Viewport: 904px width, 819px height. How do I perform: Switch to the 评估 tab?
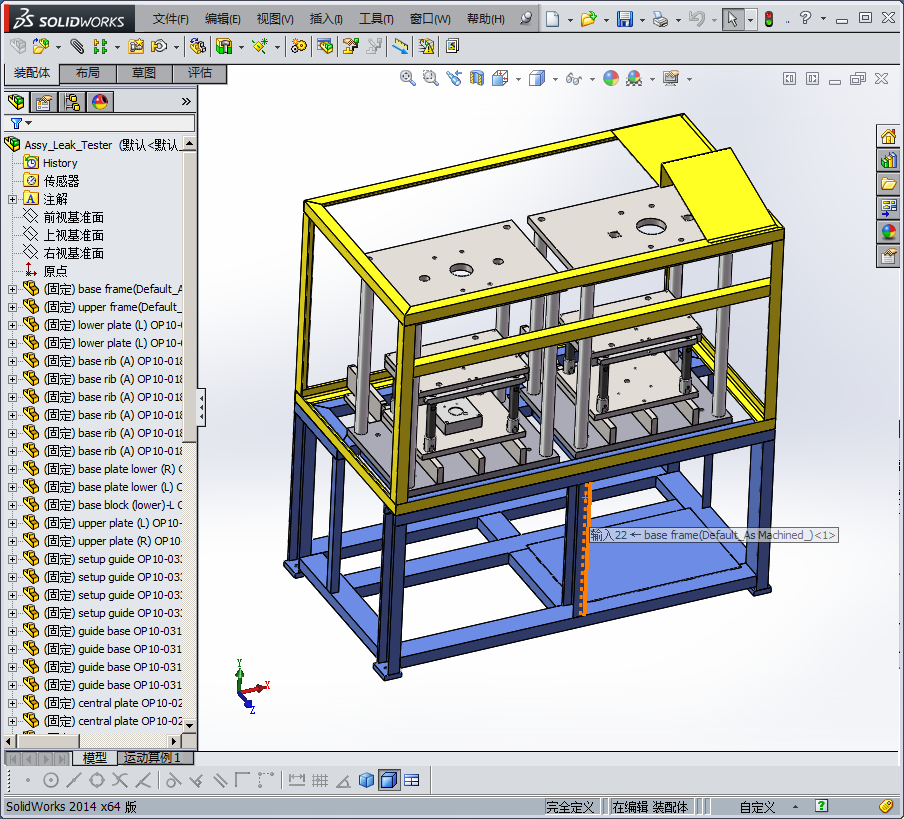point(199,73)
